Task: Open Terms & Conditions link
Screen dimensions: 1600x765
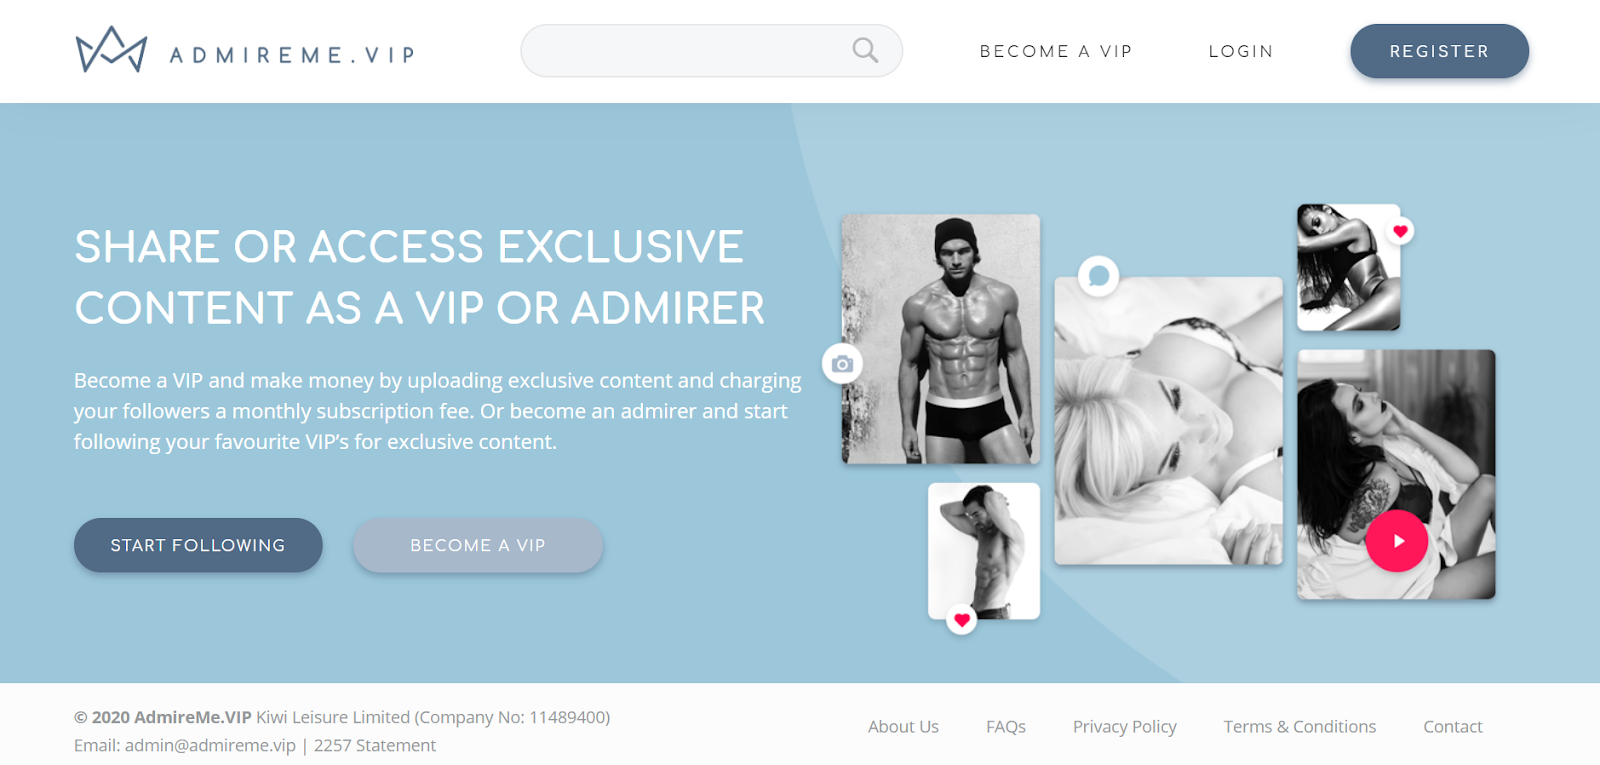Action: pos(1300,727)
